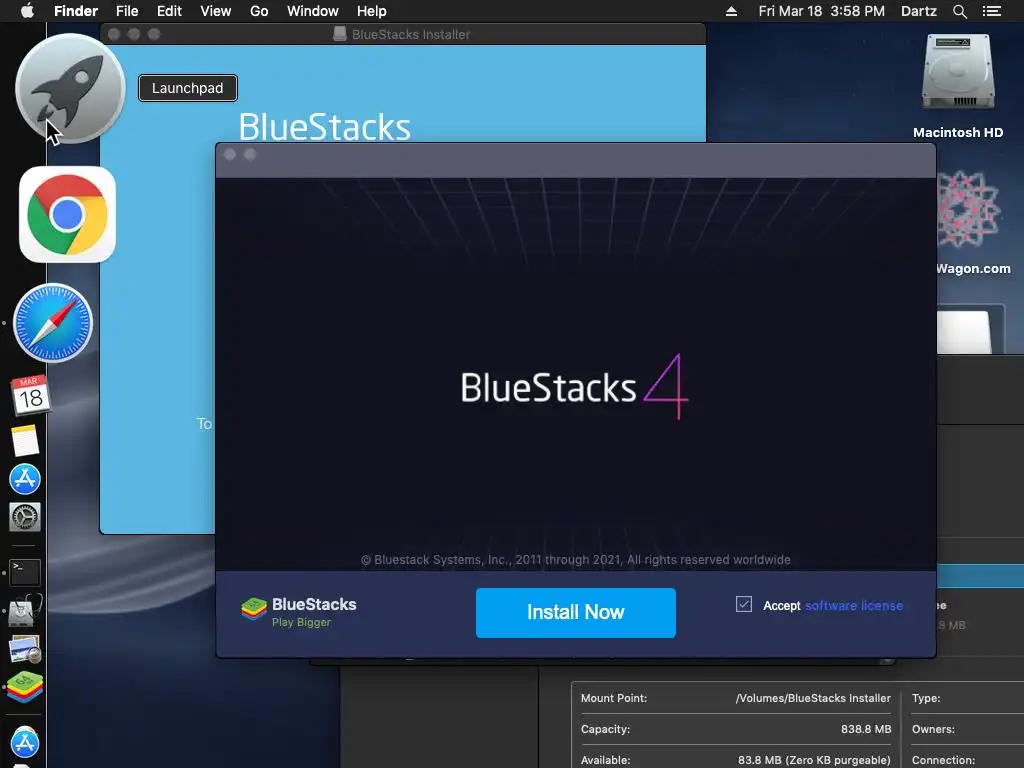Viewport: 1024px width, 768px height.
Task: Open System Preferences gear in dock
Action: (25, 517)
